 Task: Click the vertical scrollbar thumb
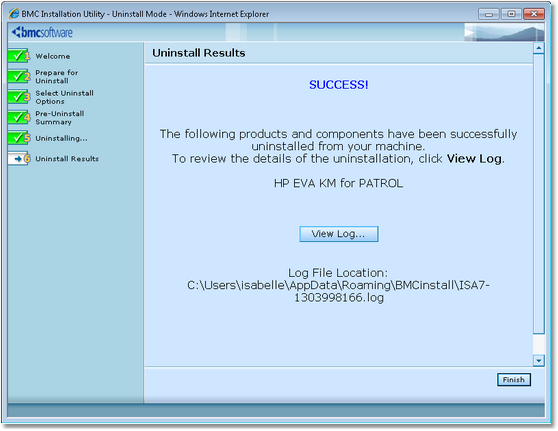pyautogui.click(x=539, y=194)
